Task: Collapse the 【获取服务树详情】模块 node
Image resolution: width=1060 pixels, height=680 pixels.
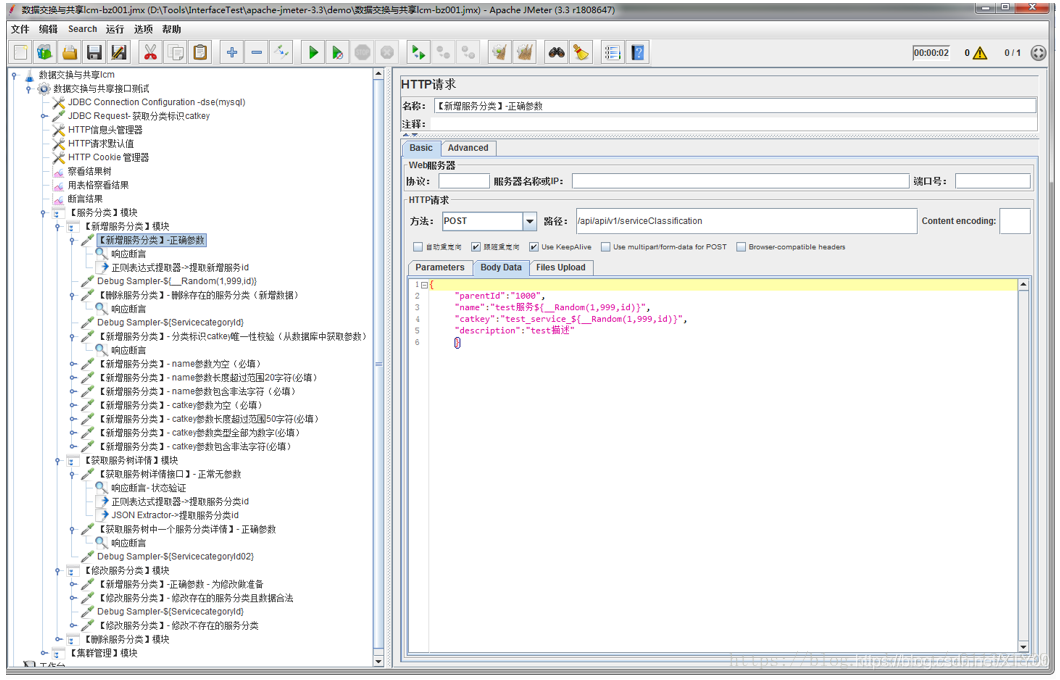Action: tap(57, 460)
